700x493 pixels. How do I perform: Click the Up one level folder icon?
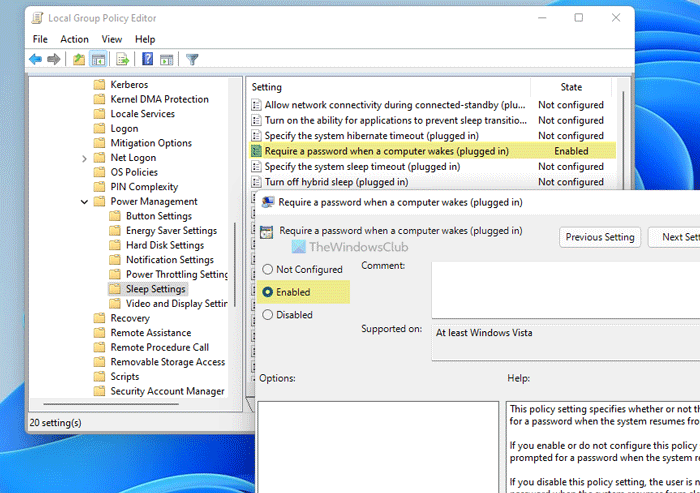click(x=79, y=59)
